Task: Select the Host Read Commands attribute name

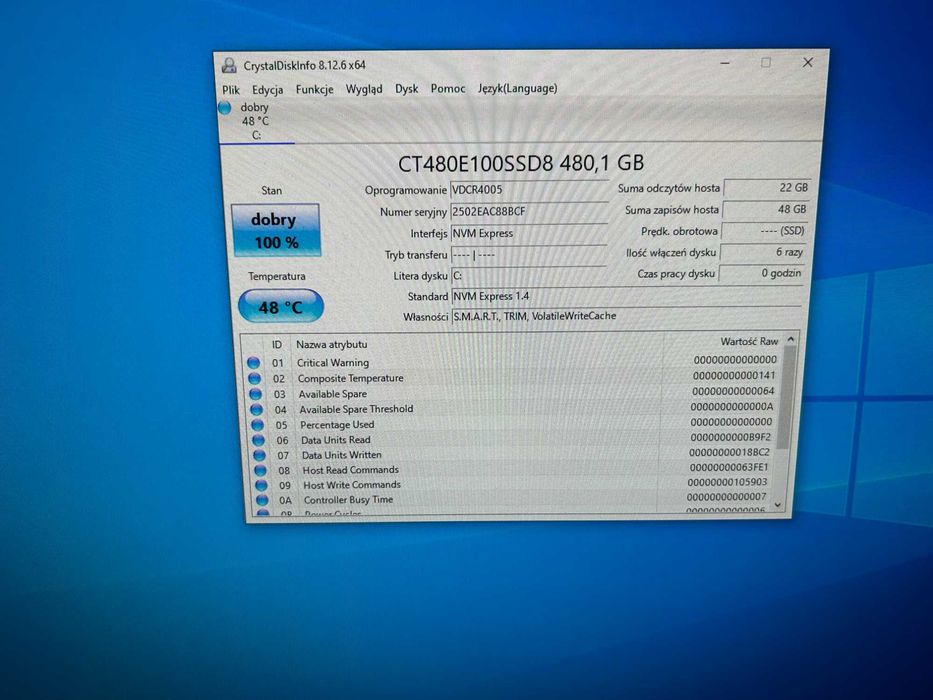Action: (350, 470)
